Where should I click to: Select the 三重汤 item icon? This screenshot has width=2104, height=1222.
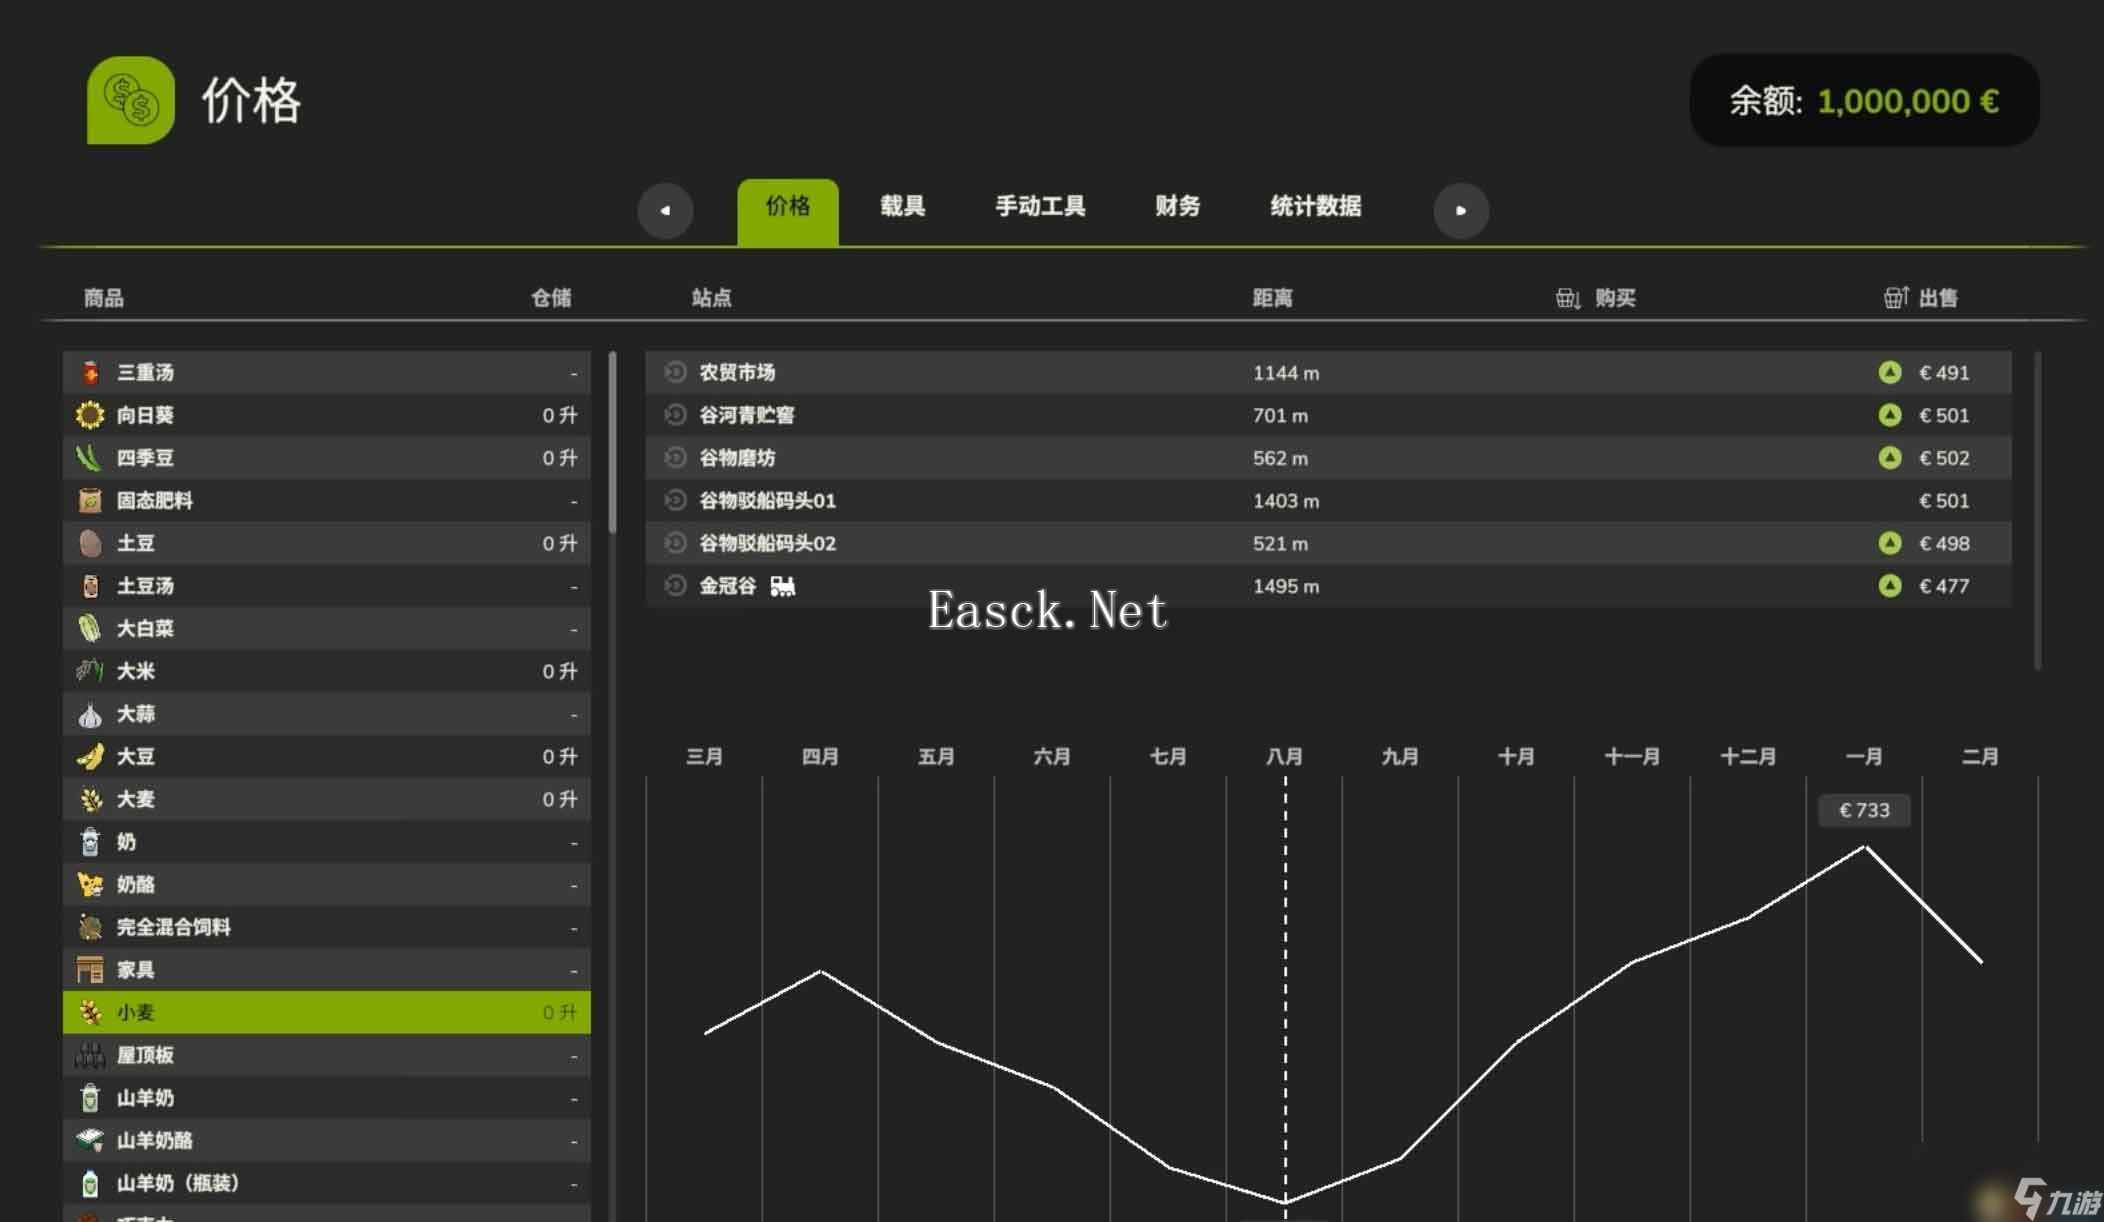(x=90, y=372)
